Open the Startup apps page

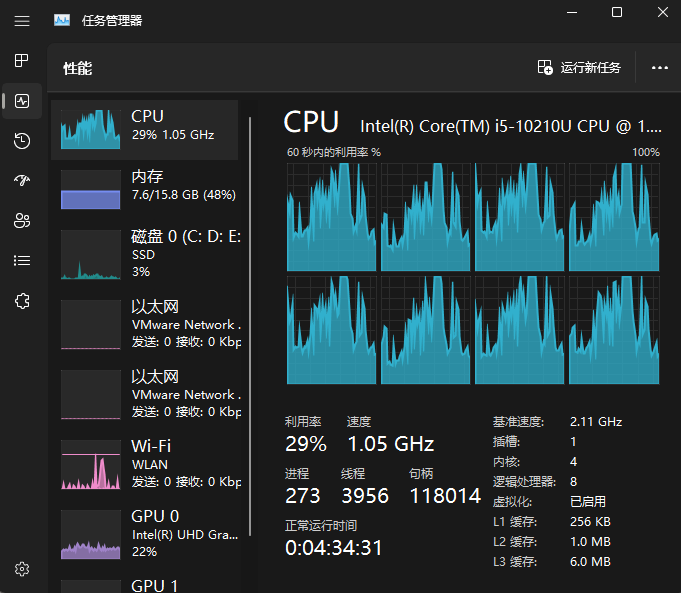pyautogui.click(x=22, y=180)
